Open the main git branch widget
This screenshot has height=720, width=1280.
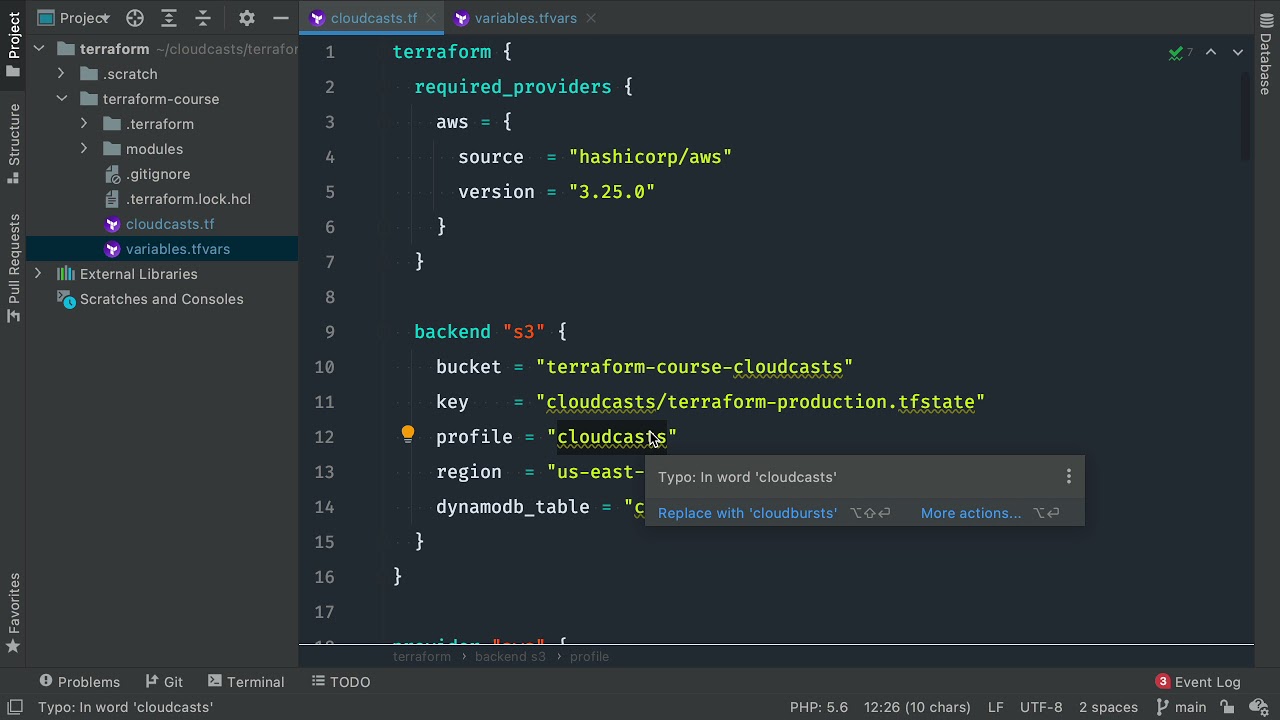tap(1181, 707)
